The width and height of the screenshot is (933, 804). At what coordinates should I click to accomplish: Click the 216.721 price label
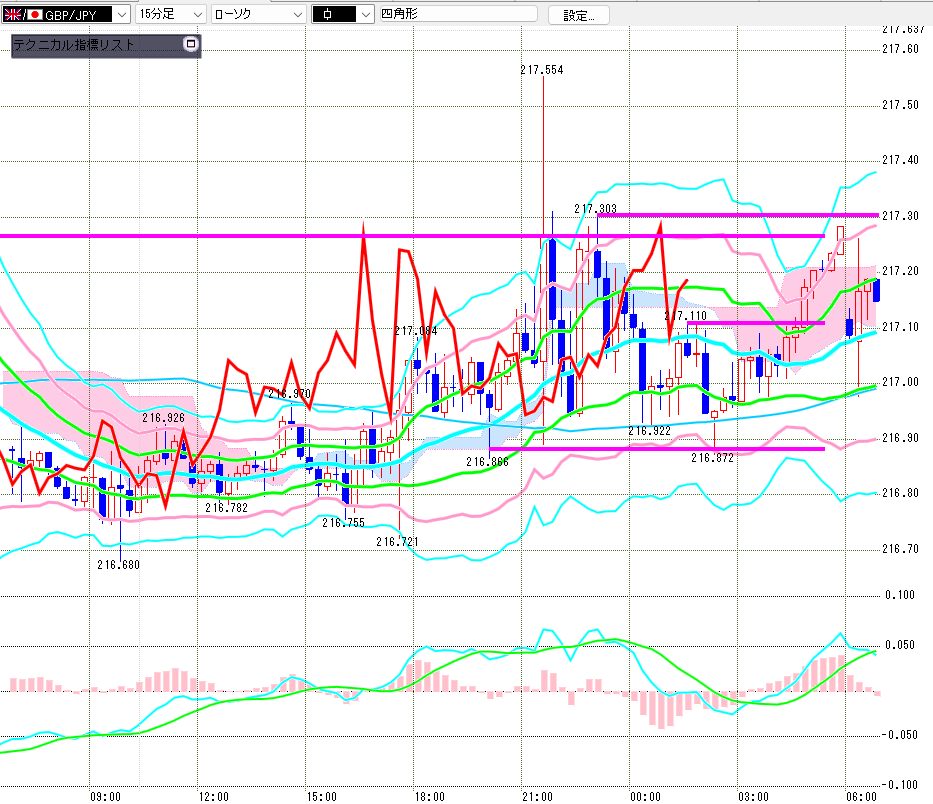point(397,542)
